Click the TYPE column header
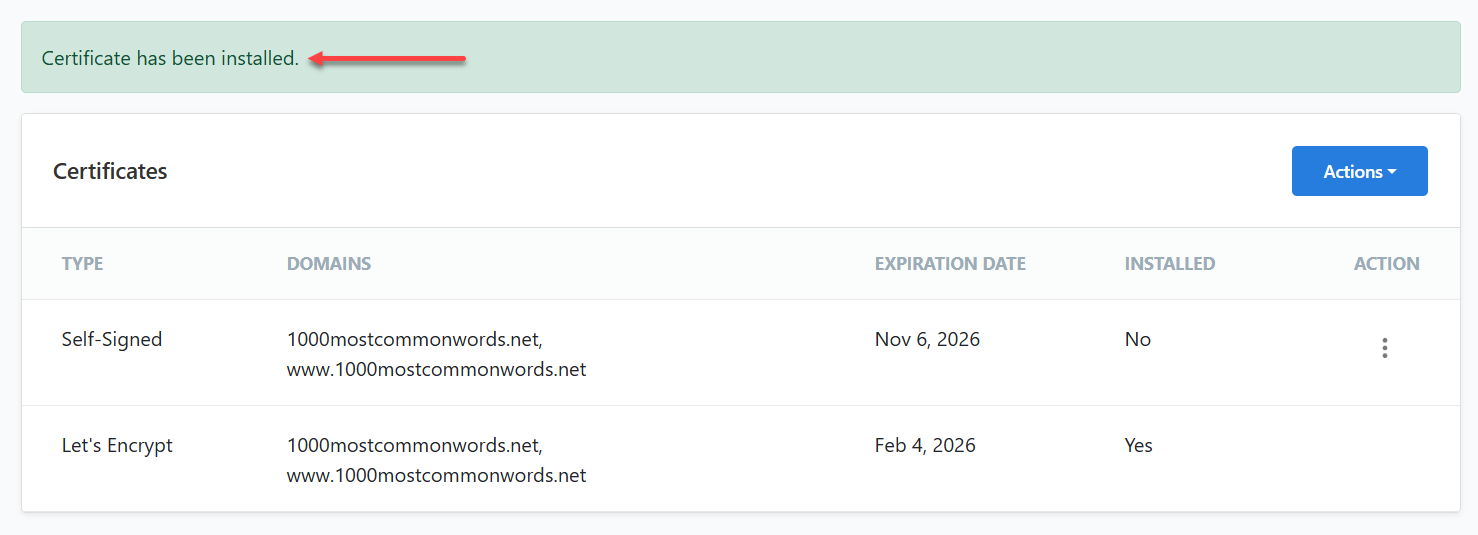Viewport: 1478px width, 535px height. (82, 264)
